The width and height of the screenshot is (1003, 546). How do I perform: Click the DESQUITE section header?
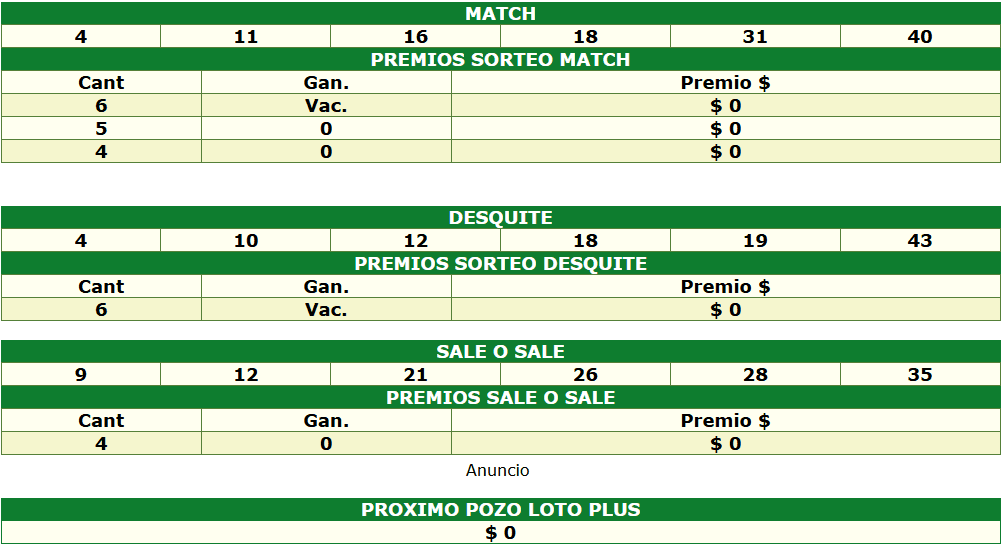[500, 218]
